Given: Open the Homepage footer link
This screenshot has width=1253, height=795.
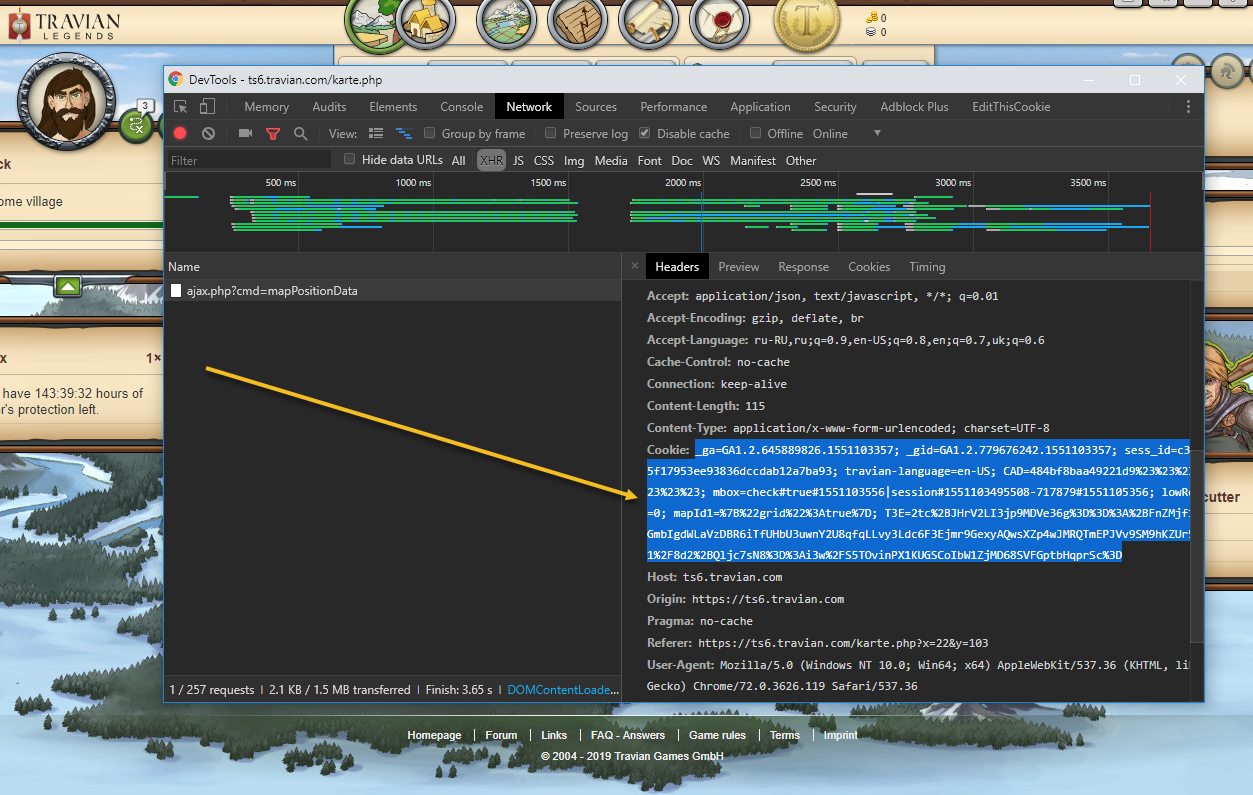Looking at the screenshot, I should (434, 735).
